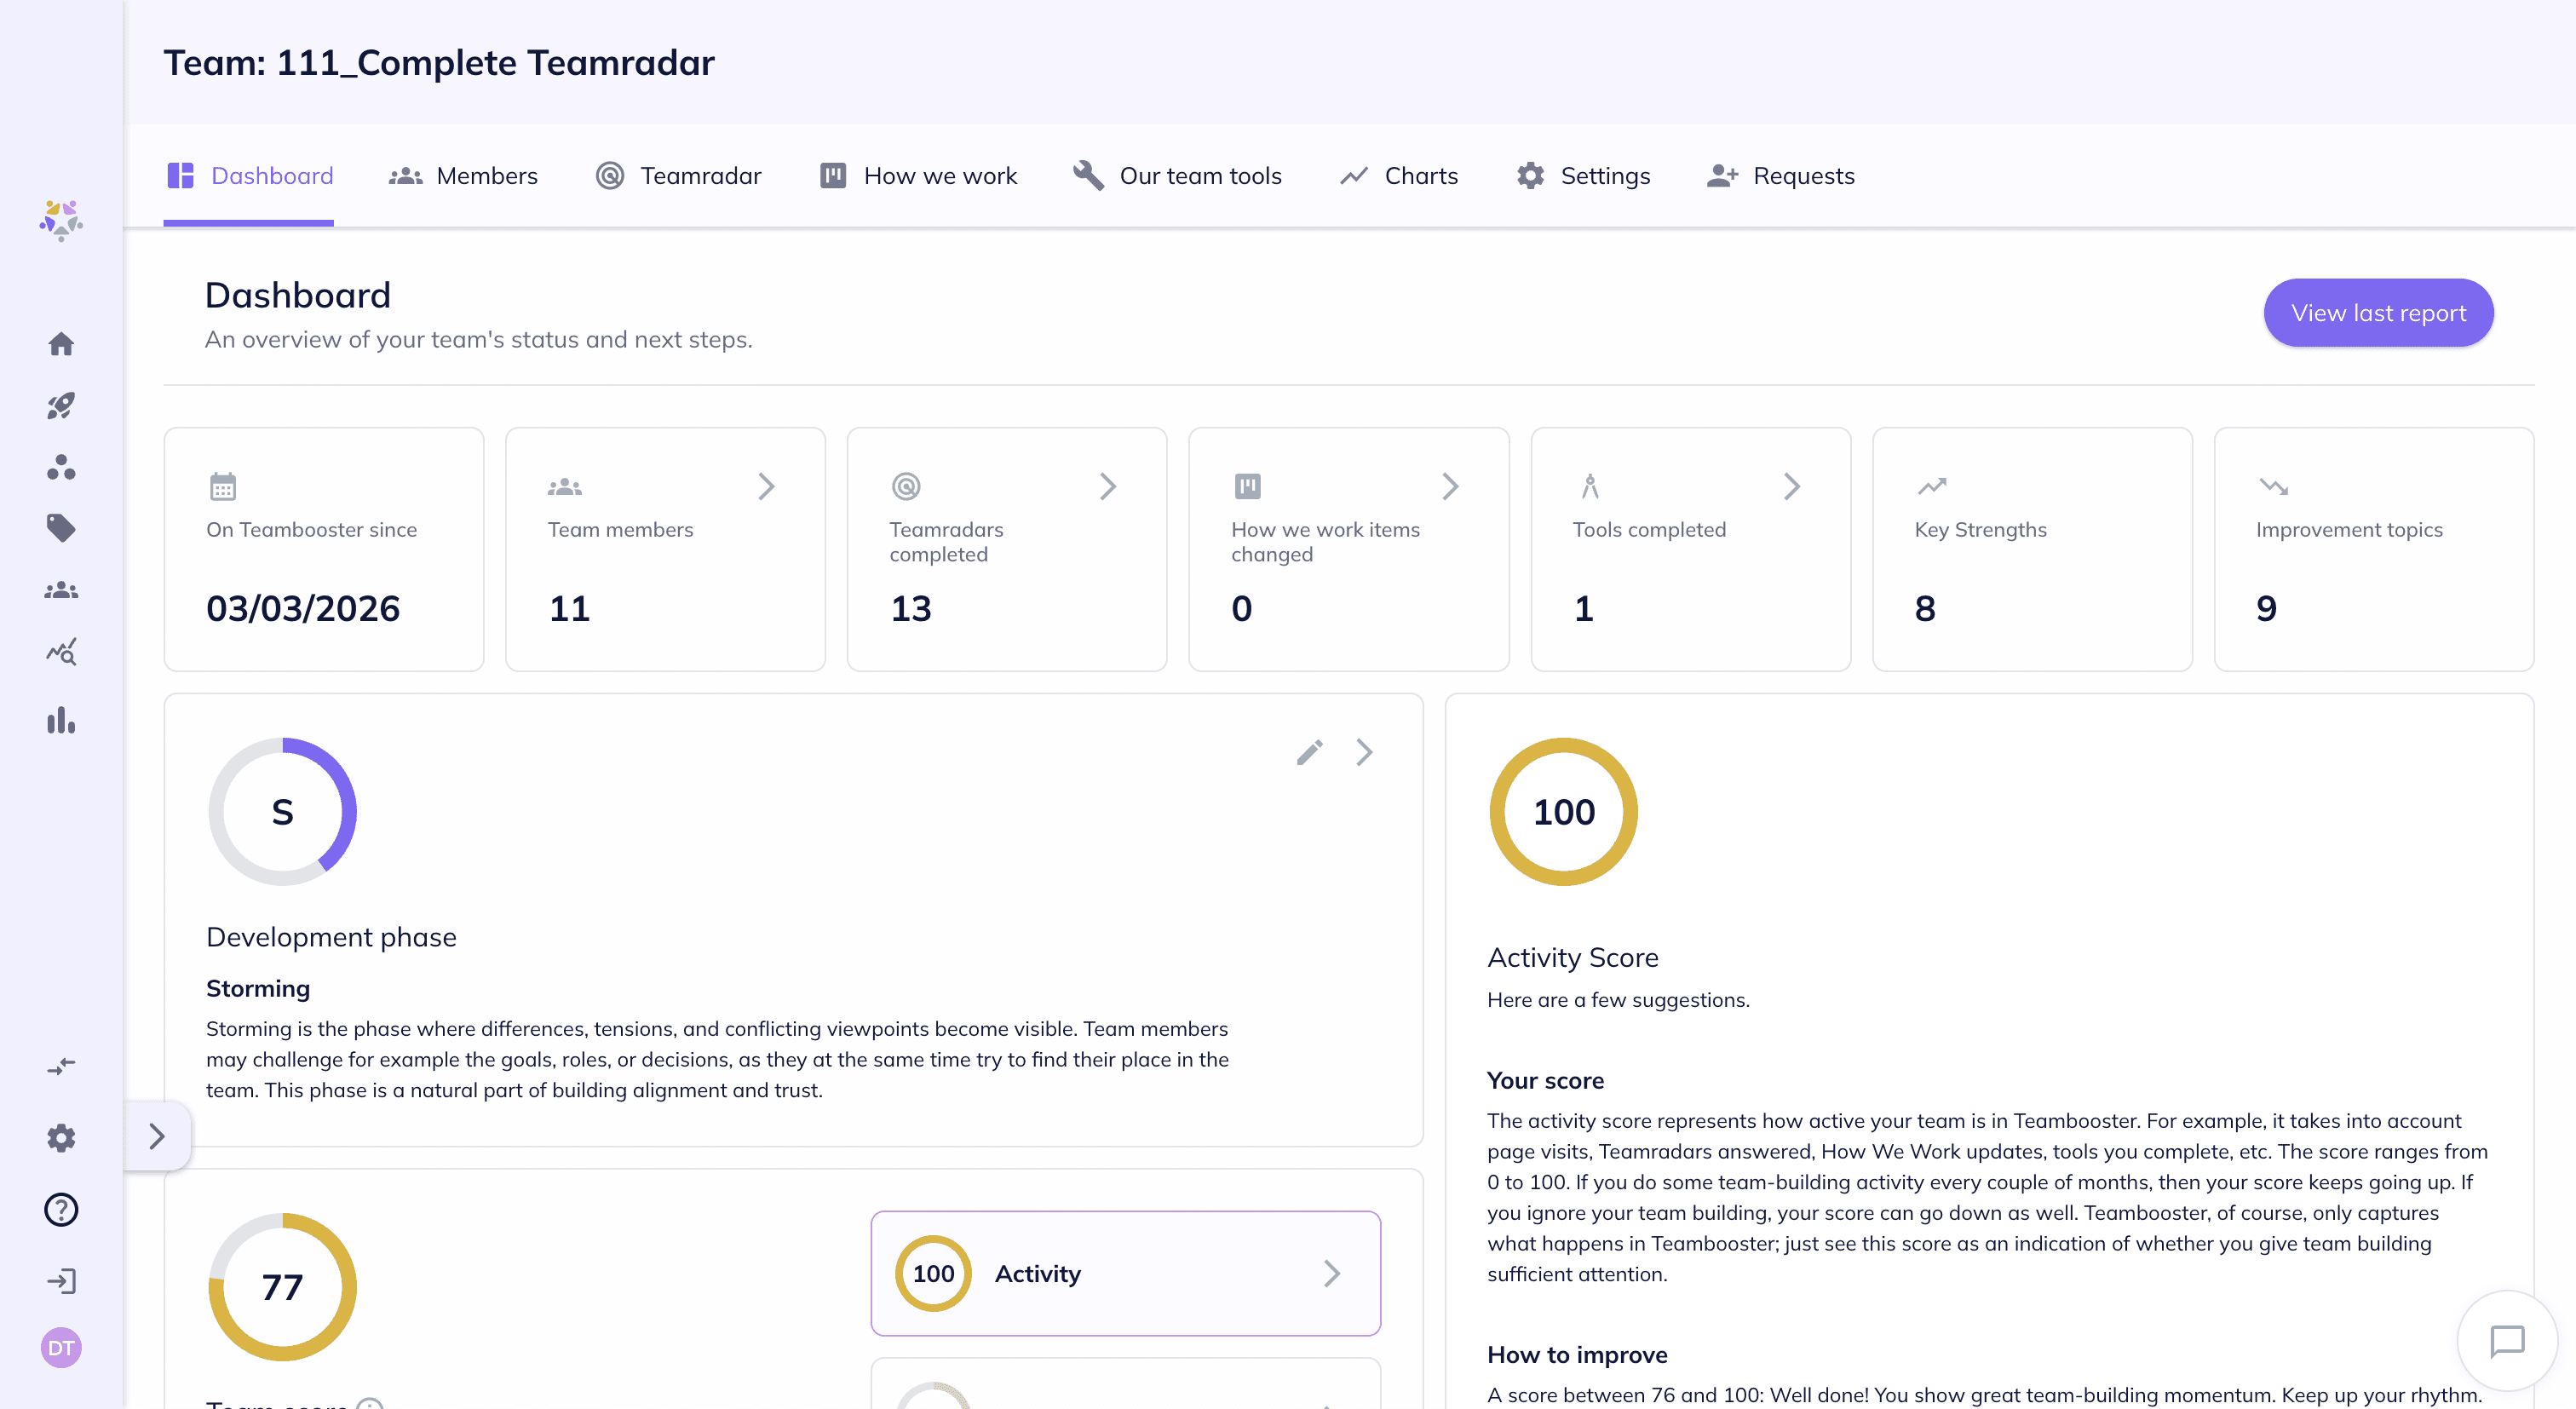Open the Key Strengths card

point(2032,549)
